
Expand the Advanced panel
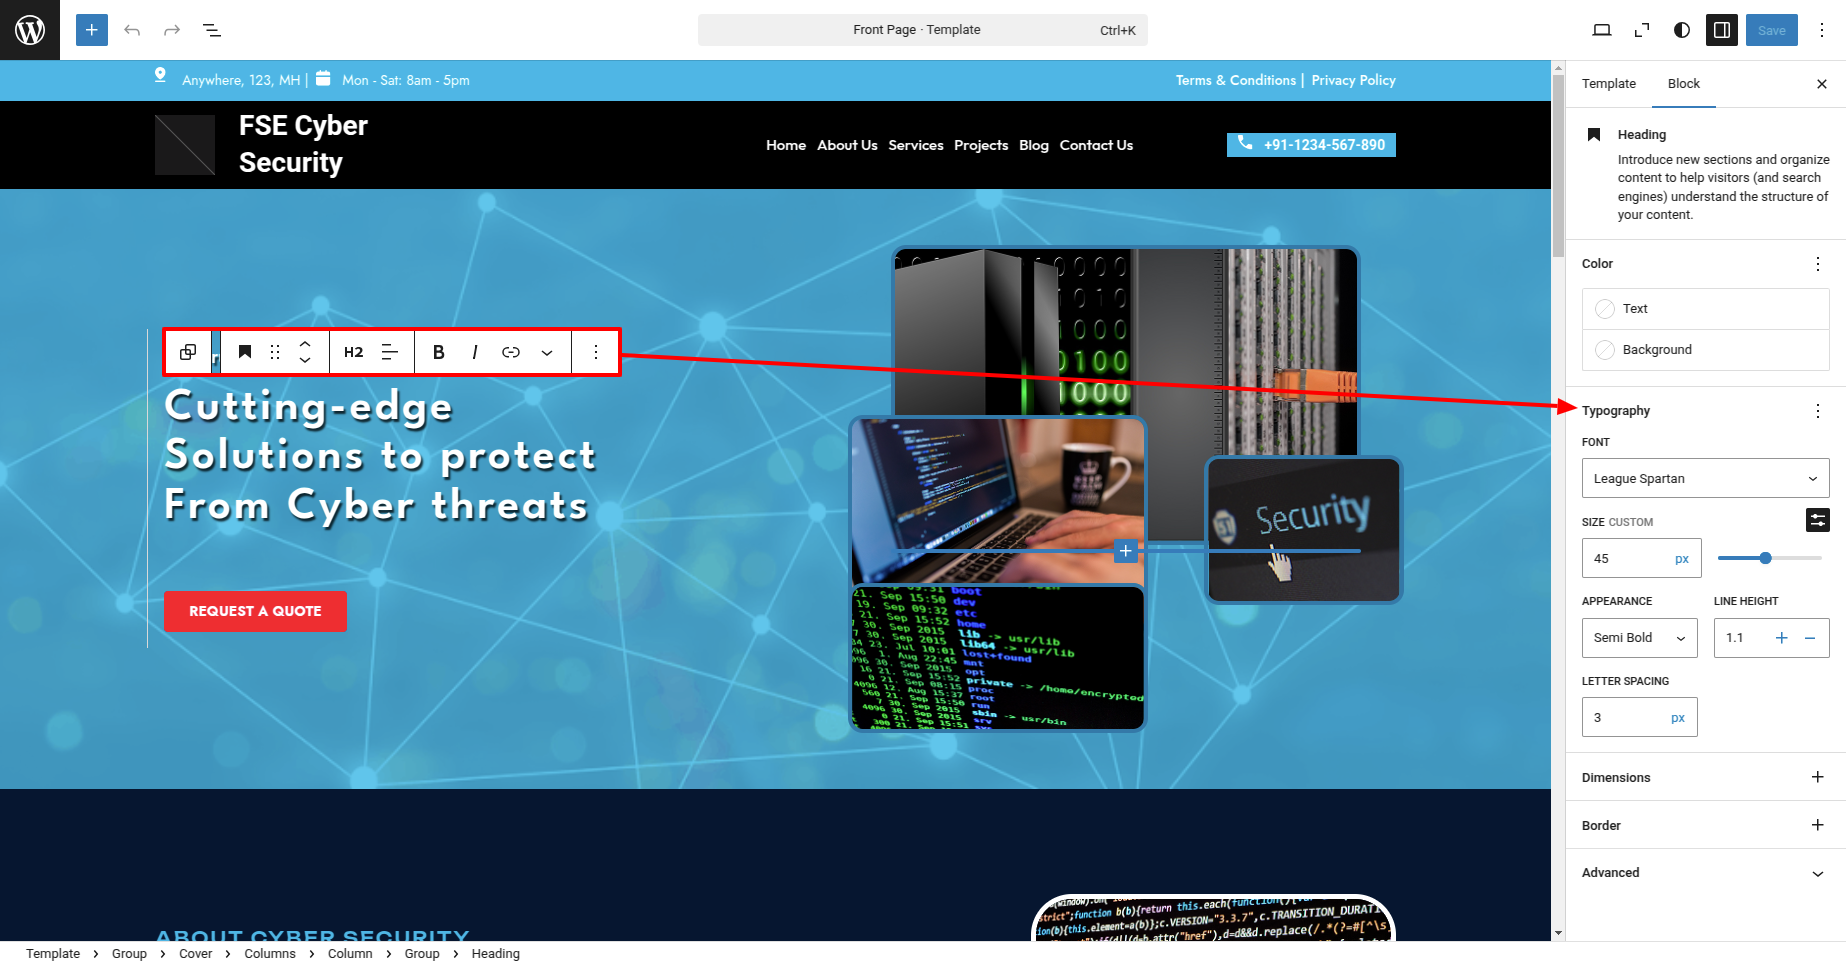pyautogui.click(x=1706, y=873)
